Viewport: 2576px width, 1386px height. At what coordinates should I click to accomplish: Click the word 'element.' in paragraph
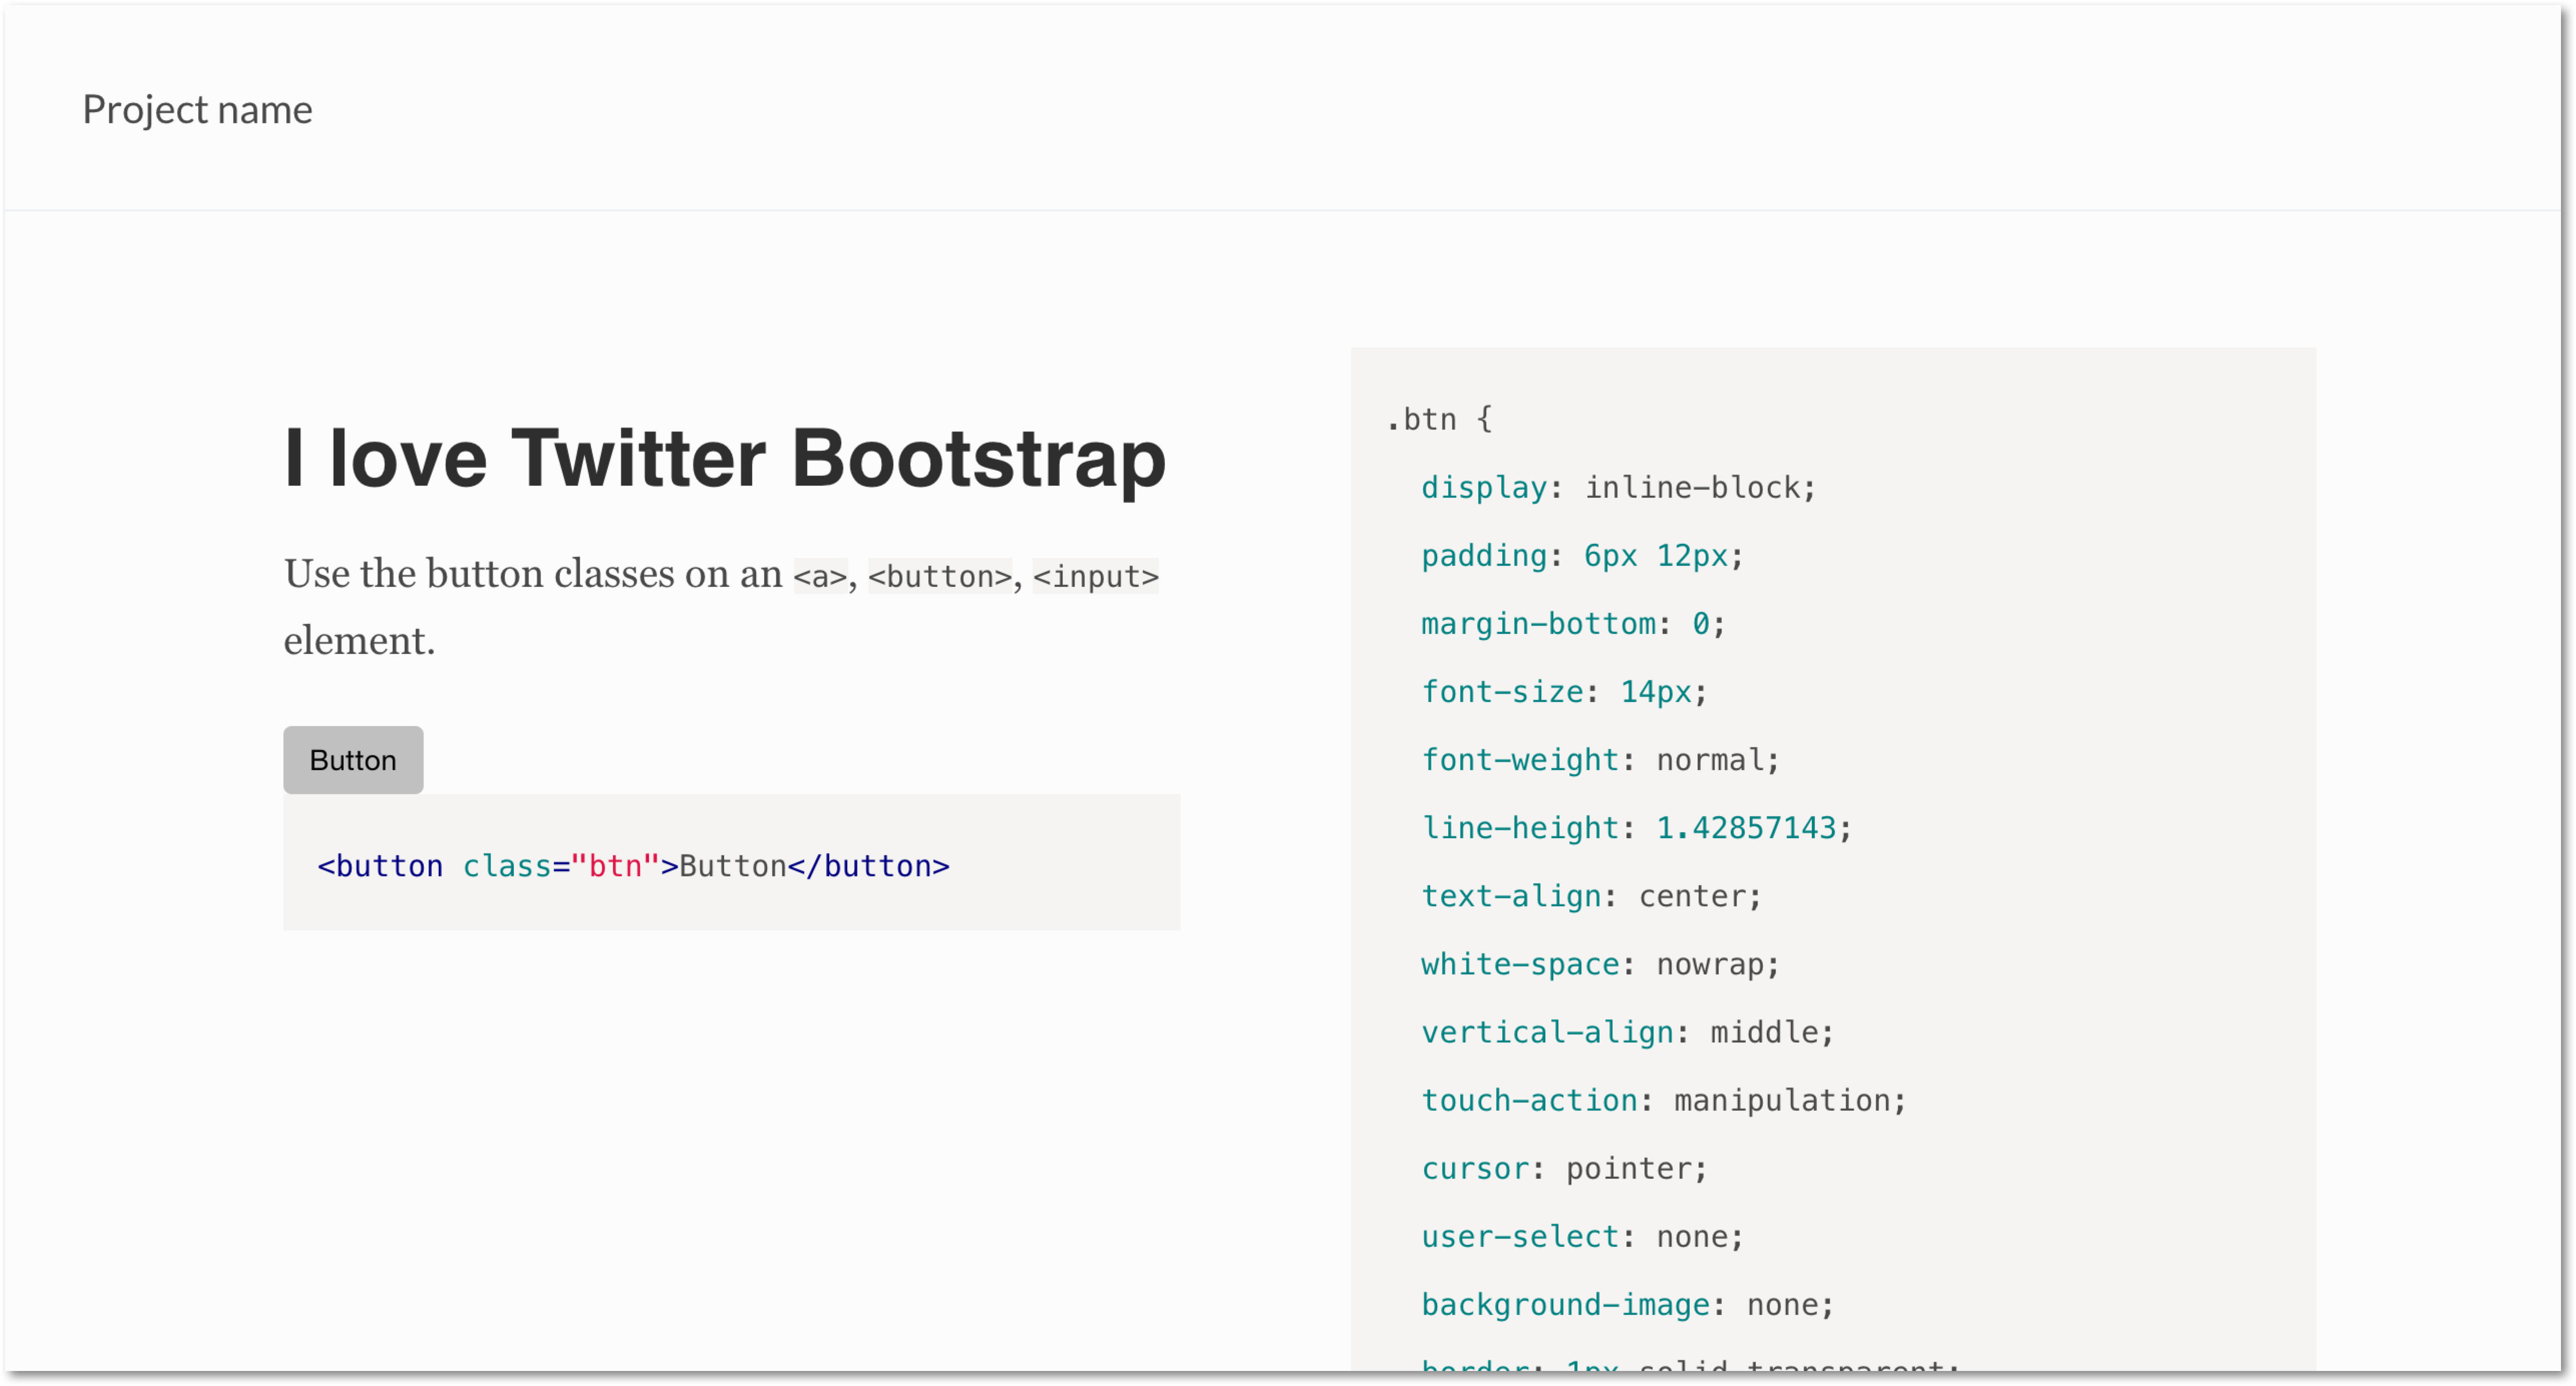pyautogui.click(x=359, y=641)
